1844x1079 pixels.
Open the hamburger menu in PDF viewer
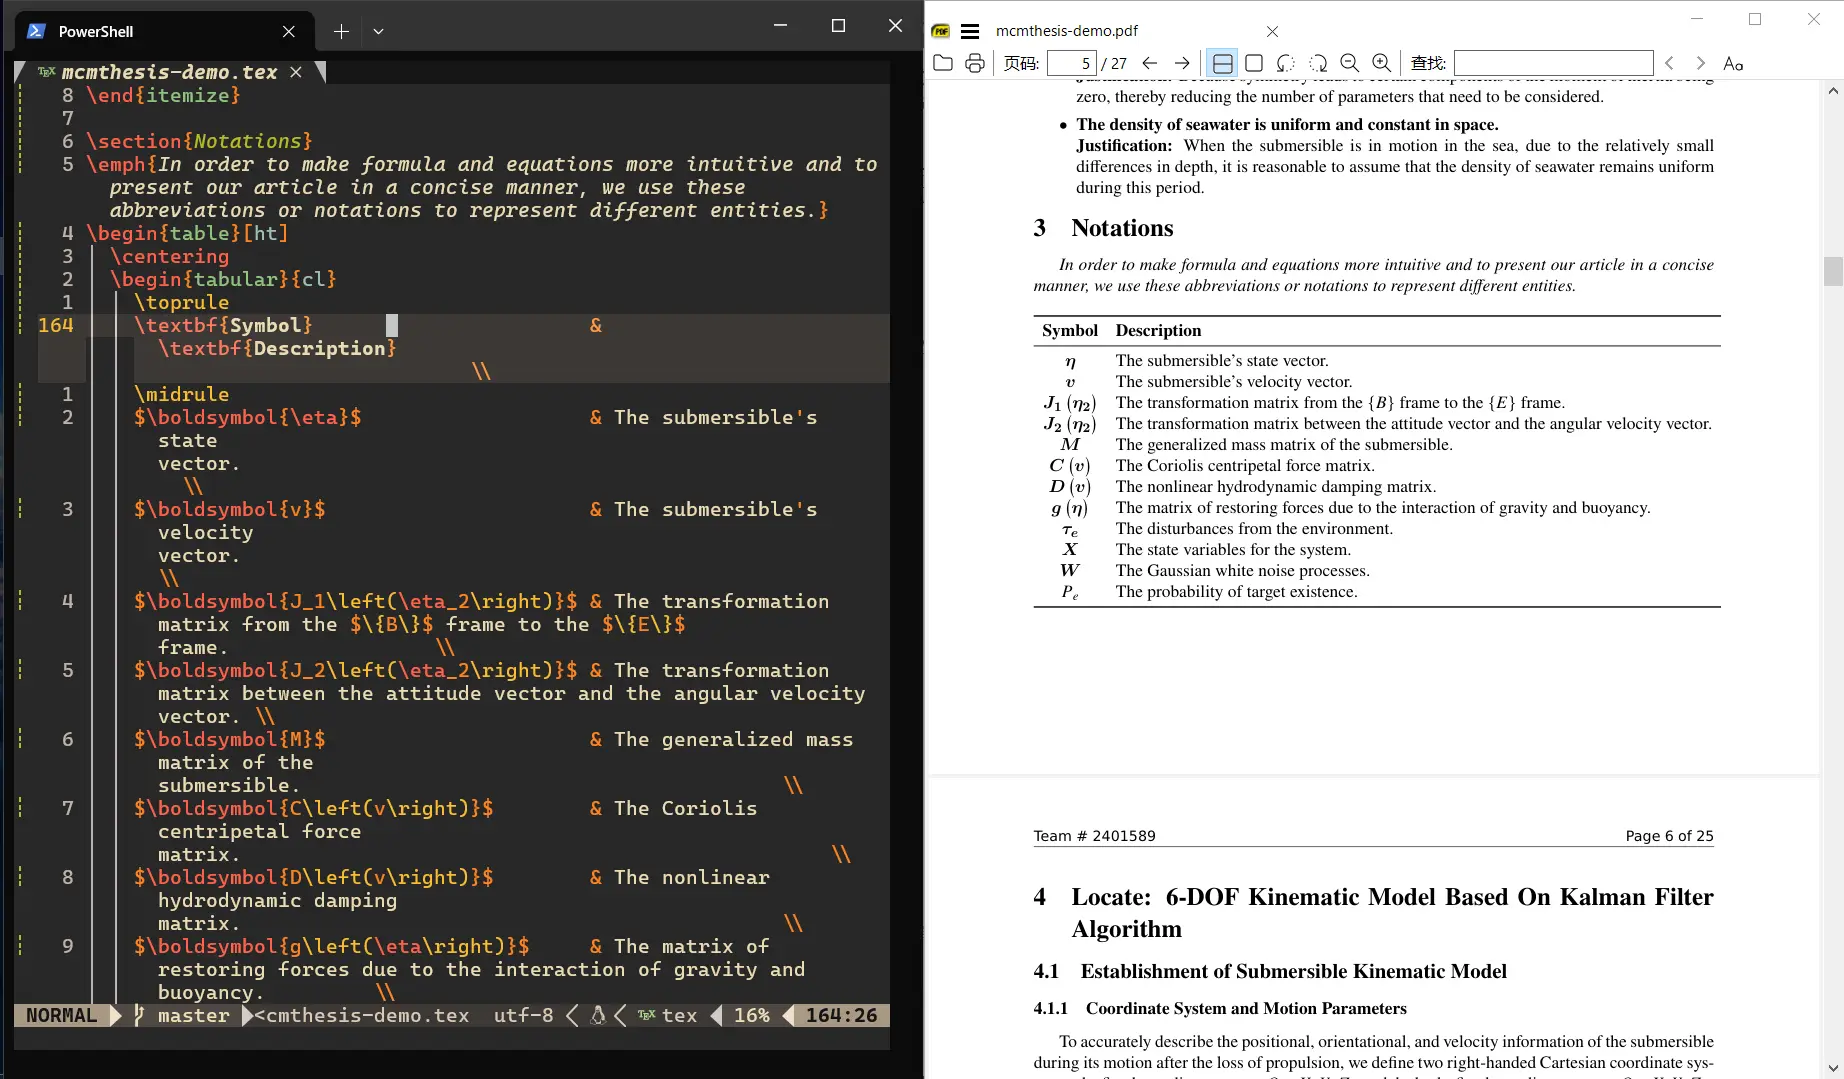[970, 31]
